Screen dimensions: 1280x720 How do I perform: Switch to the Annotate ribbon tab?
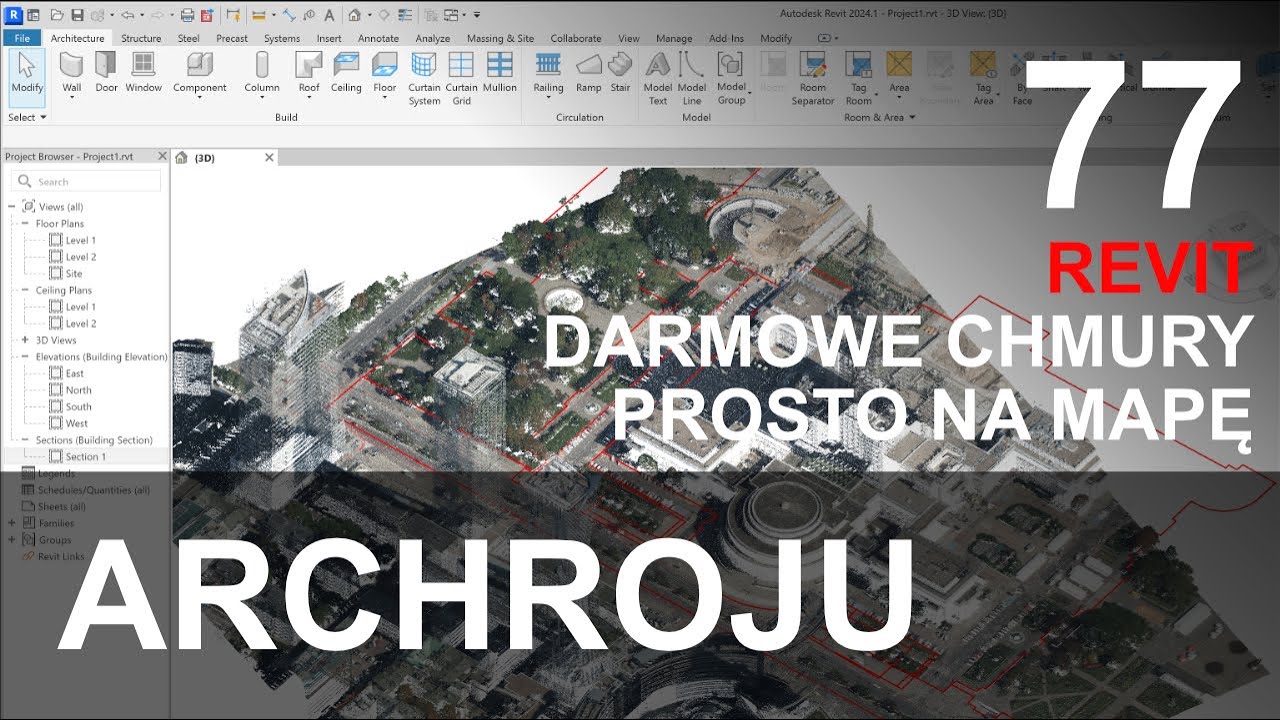(x=379, y=38)
